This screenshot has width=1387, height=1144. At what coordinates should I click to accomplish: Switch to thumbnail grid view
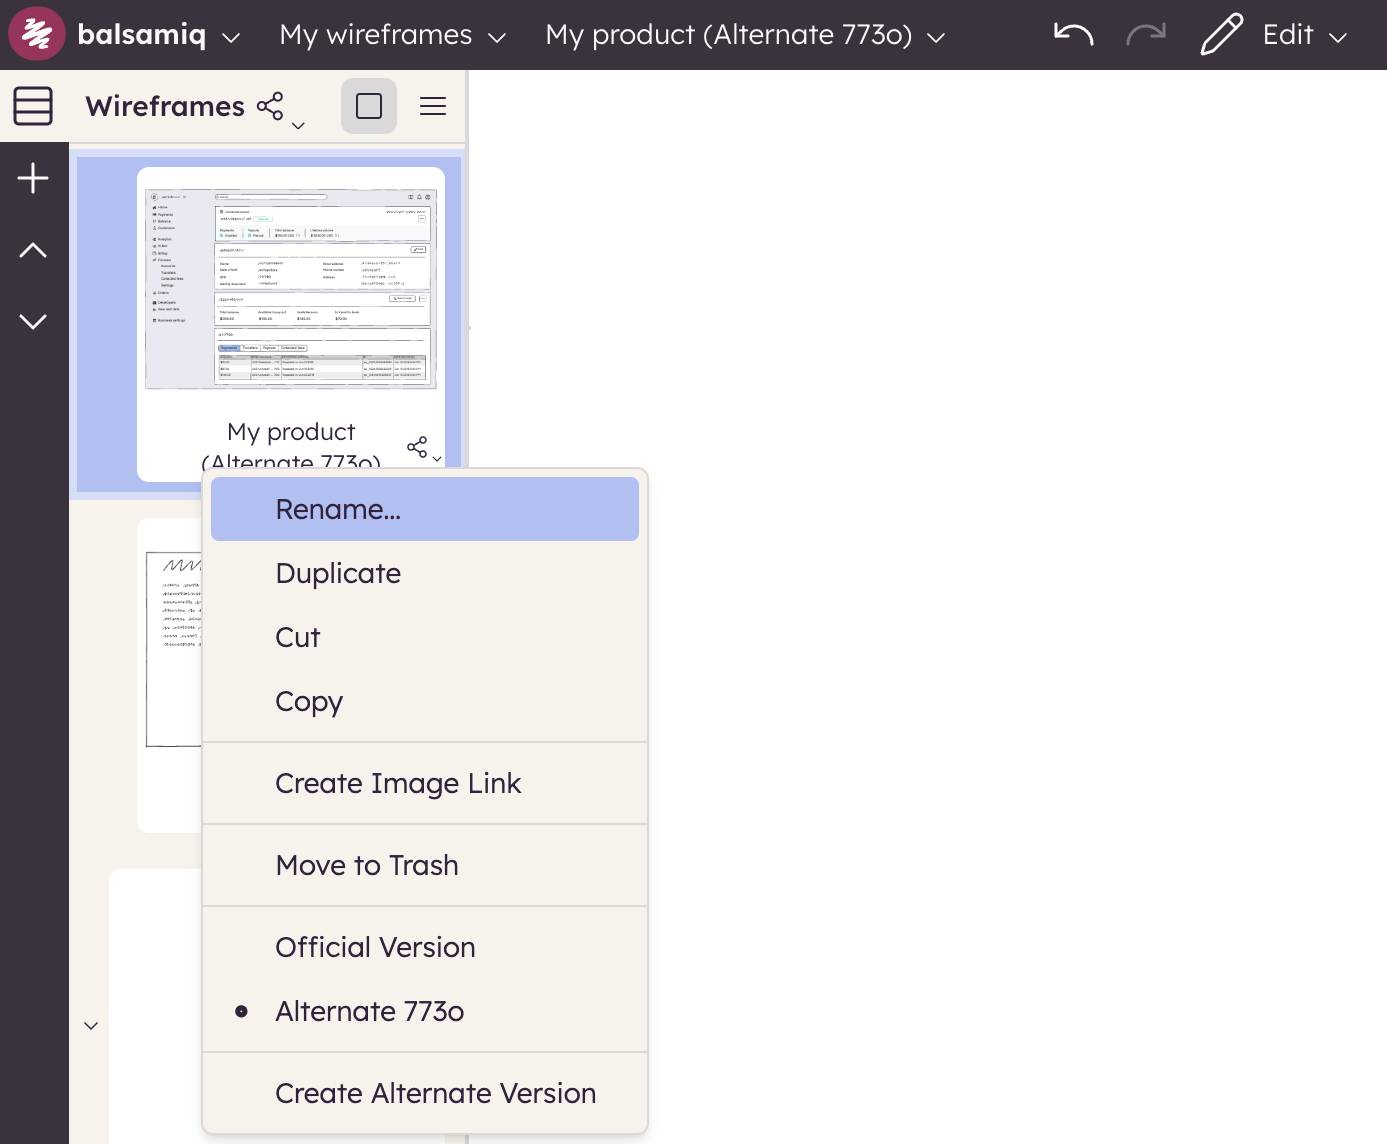click(x=369, y=106)
